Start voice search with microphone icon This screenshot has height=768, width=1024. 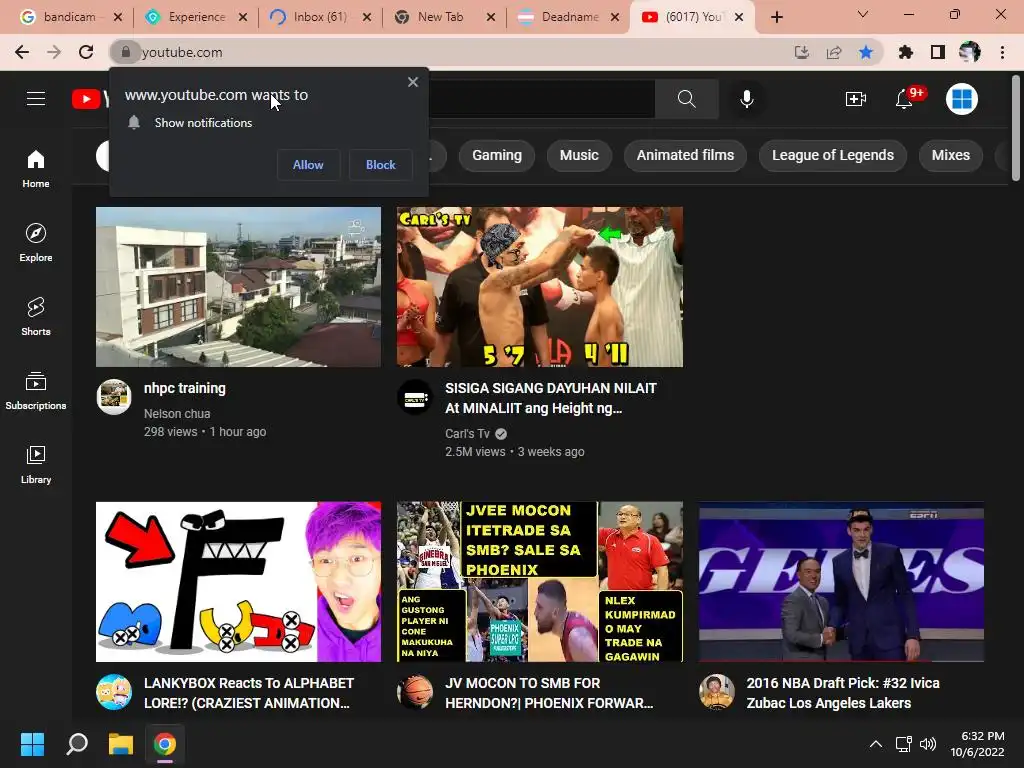[x=746, y=99]
